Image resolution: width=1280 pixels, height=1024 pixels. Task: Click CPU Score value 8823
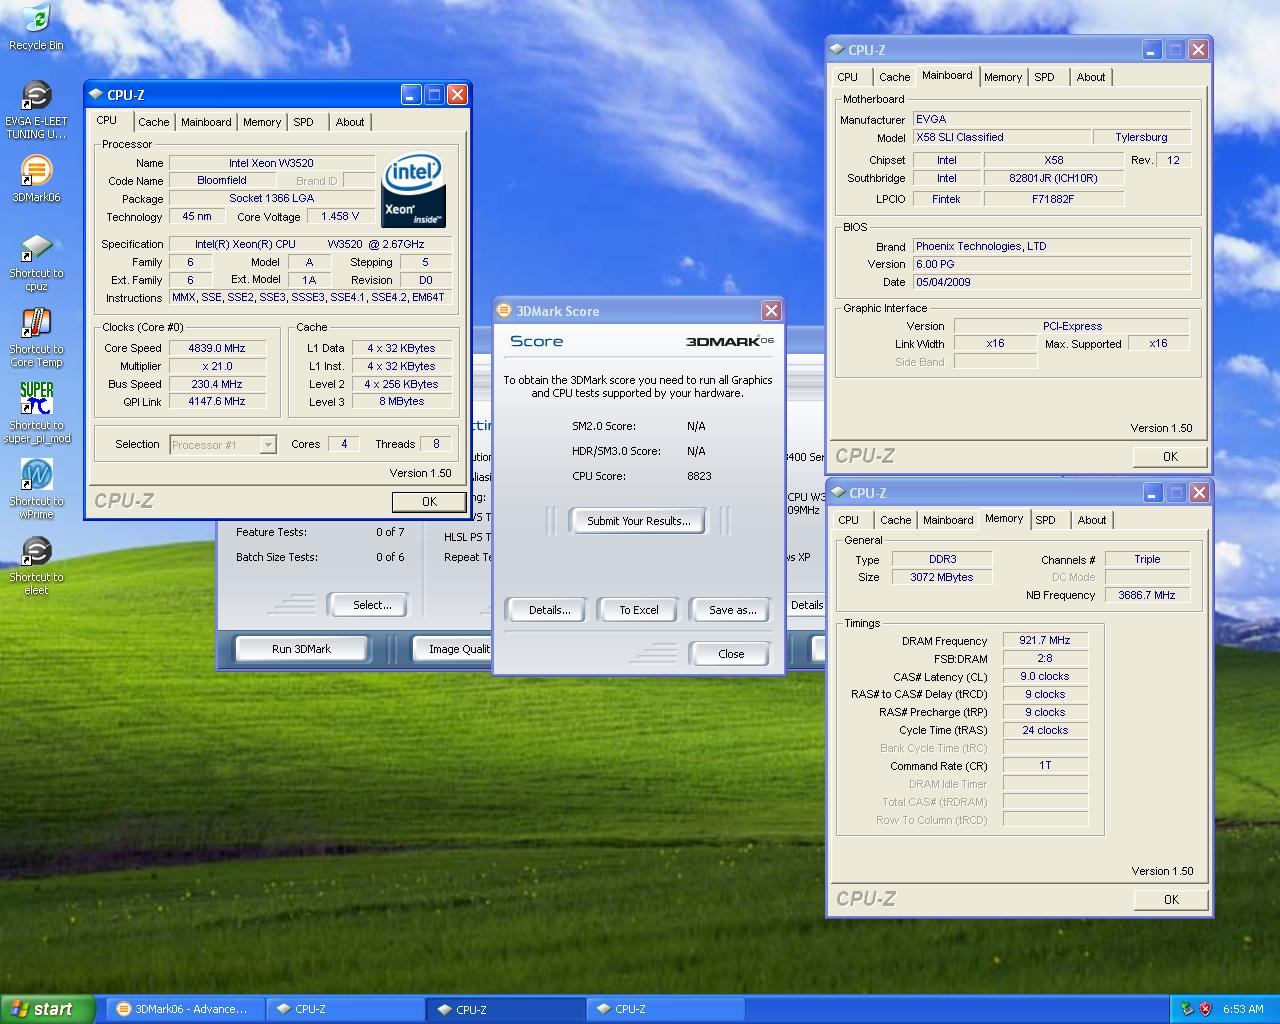tap(699, 476)
